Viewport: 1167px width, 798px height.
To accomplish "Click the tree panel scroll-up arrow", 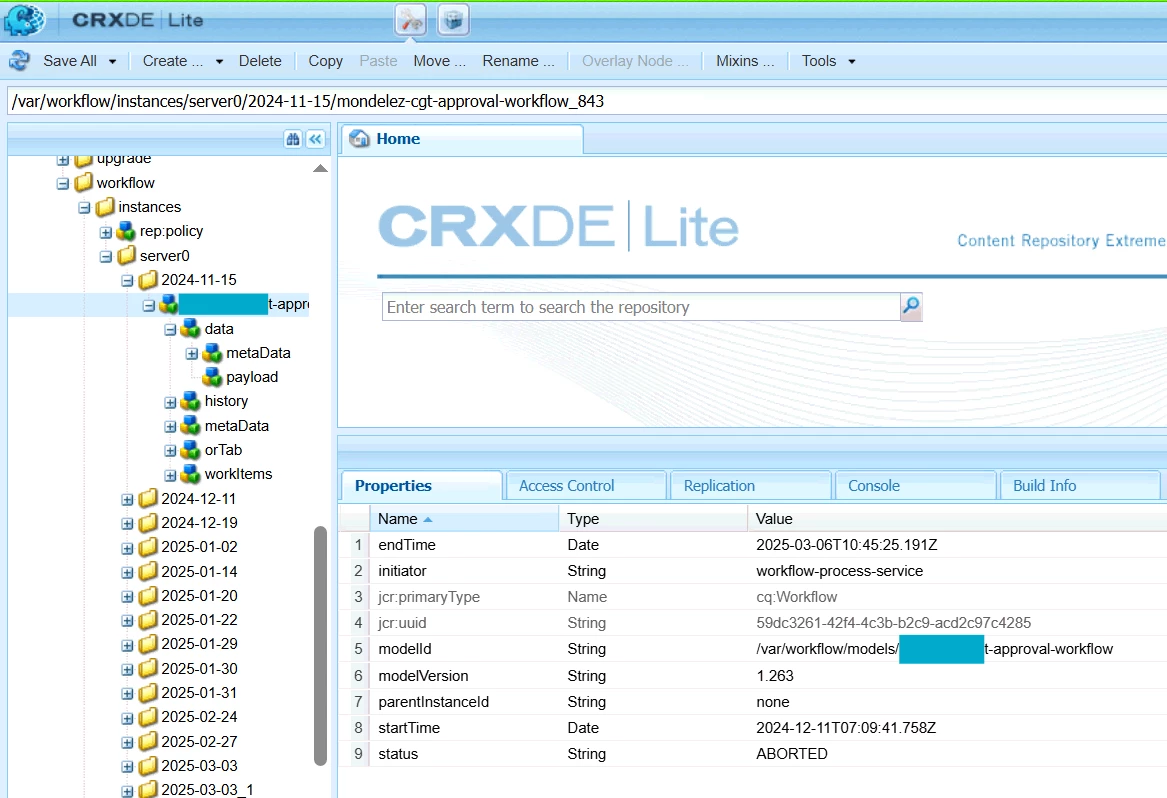I will (x=320, y=168).
